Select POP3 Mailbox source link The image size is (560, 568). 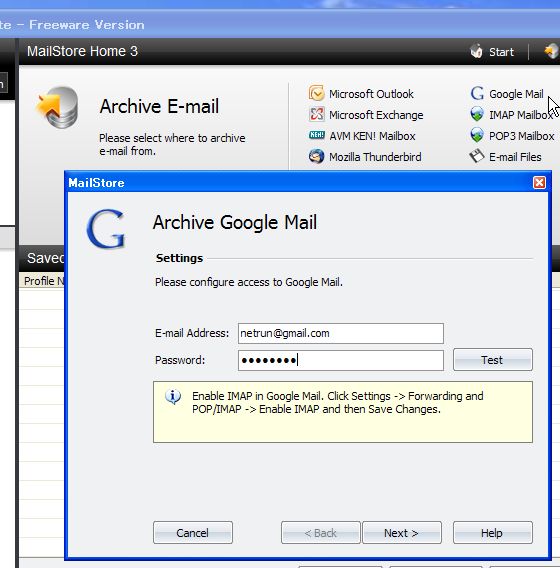pyautogui.click(x=522, y=136)
